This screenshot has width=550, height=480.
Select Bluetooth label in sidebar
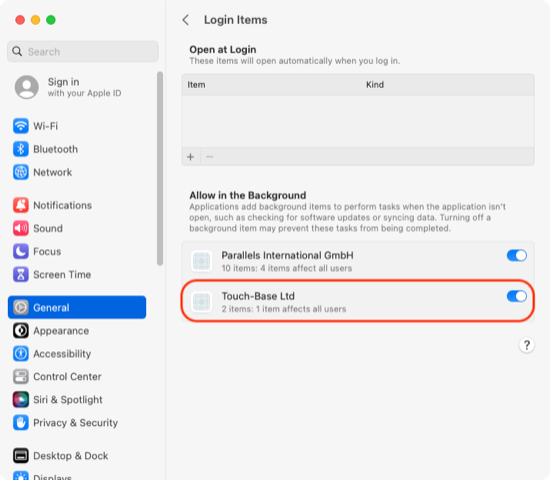55,149
